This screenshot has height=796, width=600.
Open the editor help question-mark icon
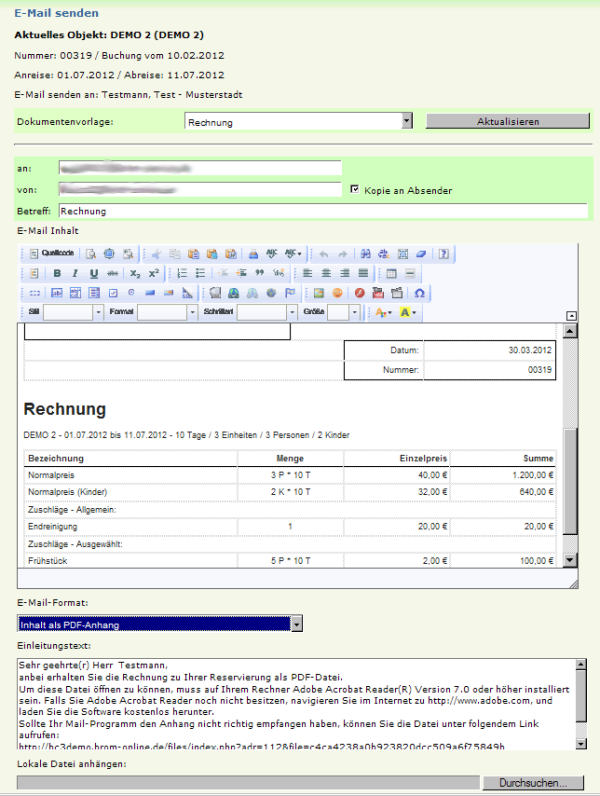pos(444,254)
